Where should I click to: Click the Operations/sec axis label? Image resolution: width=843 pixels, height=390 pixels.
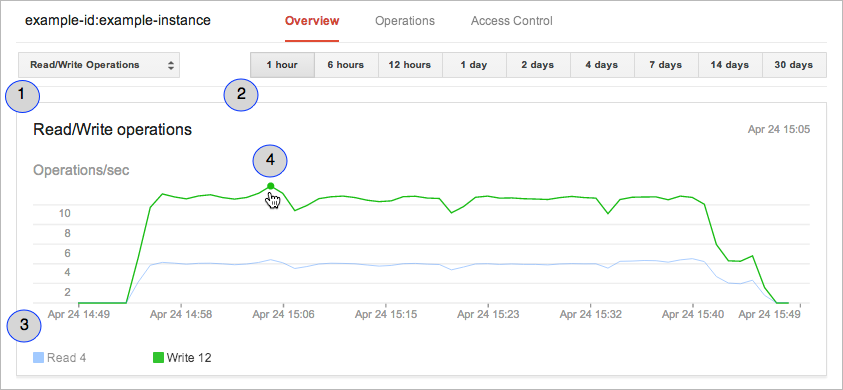81,171
